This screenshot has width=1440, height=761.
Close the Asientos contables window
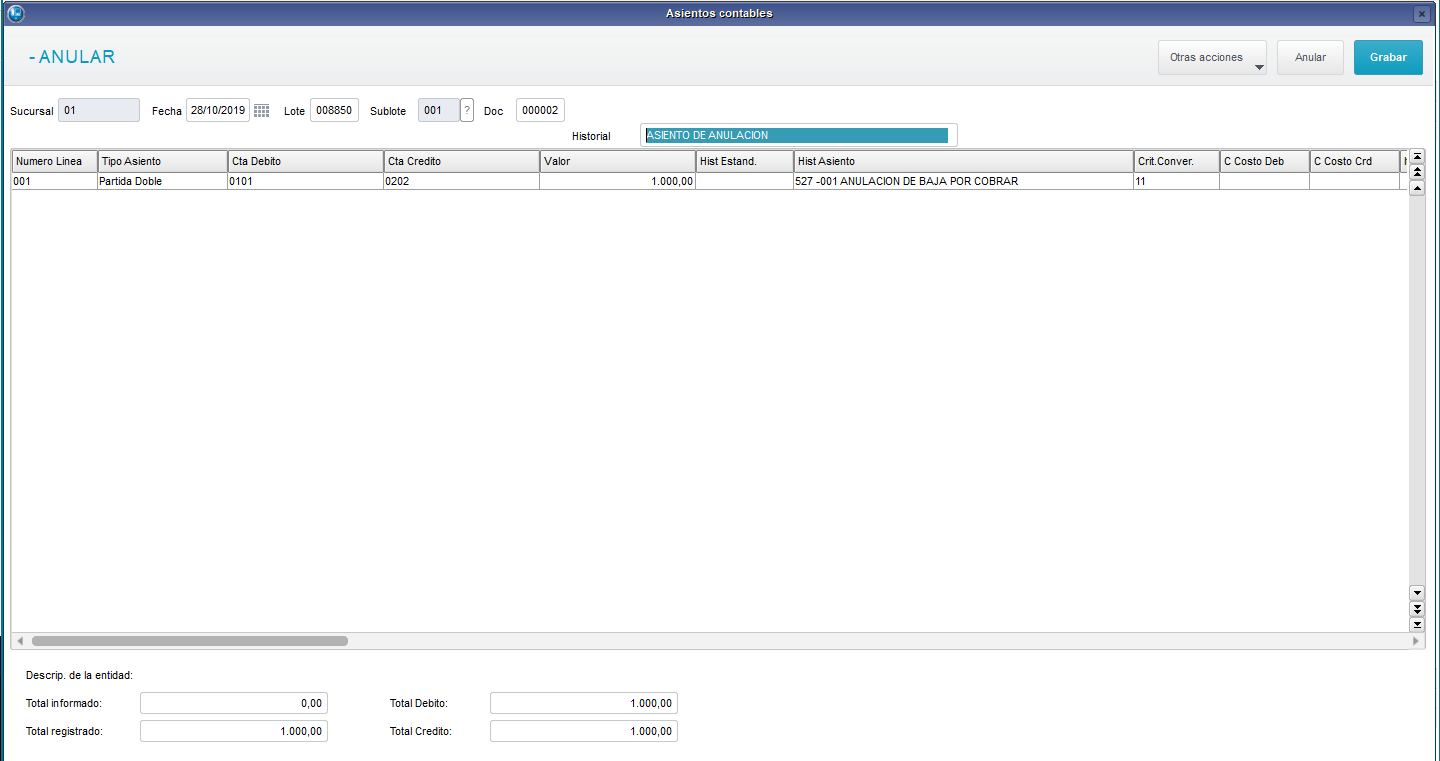click(x=1421, y=14)
